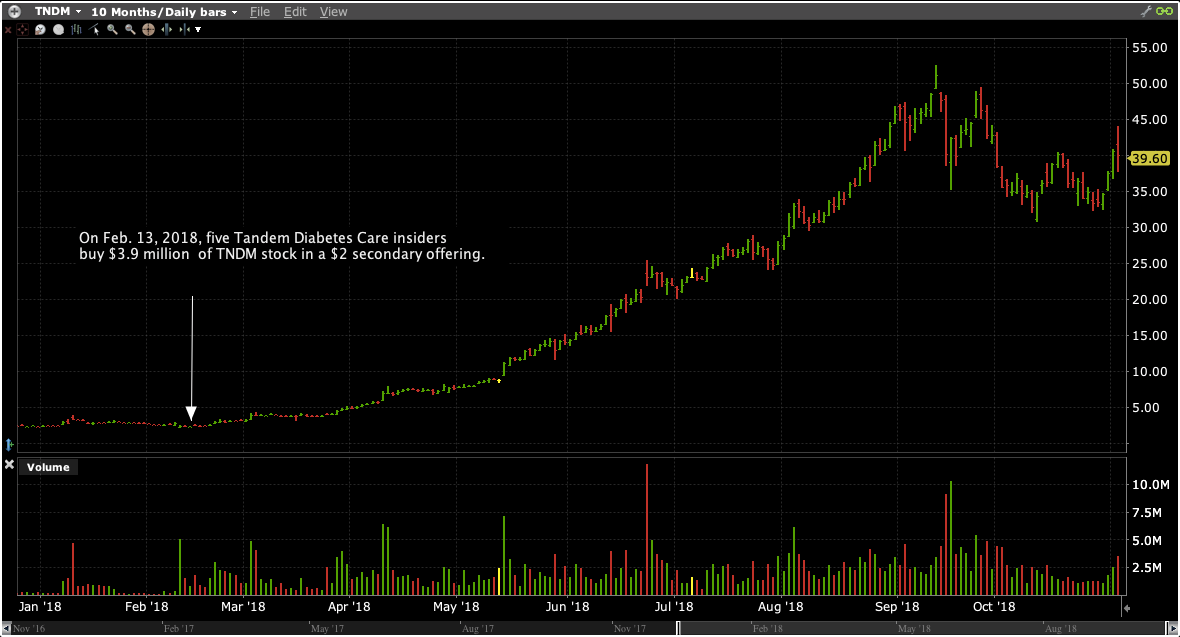The height and width of the screenshot is (637, 1180).
Task: Click the red X in toolbar
Action: 8,30
